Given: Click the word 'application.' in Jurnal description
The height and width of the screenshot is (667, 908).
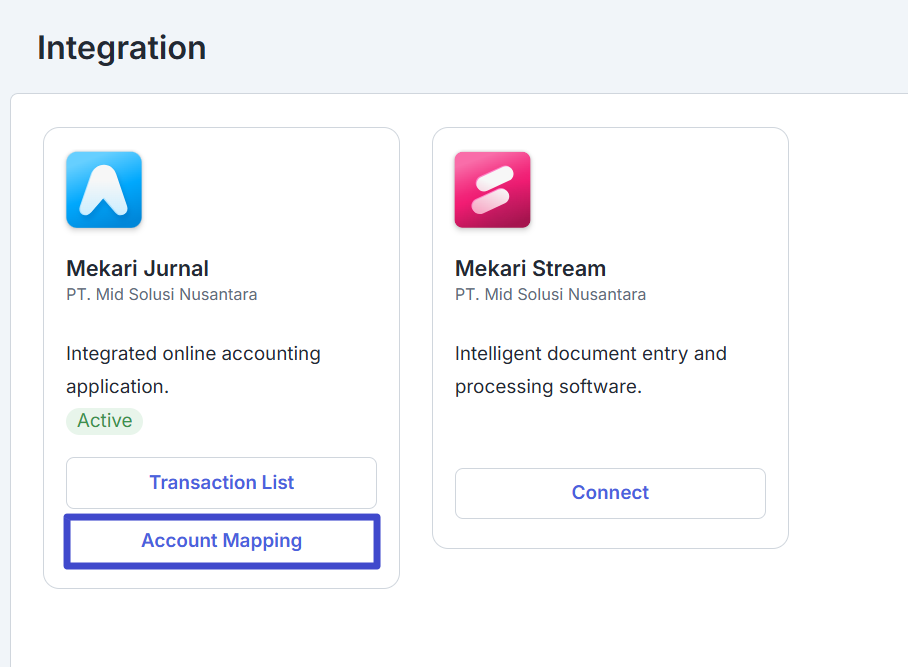Looking at the screenshot, I should point(118,387).
